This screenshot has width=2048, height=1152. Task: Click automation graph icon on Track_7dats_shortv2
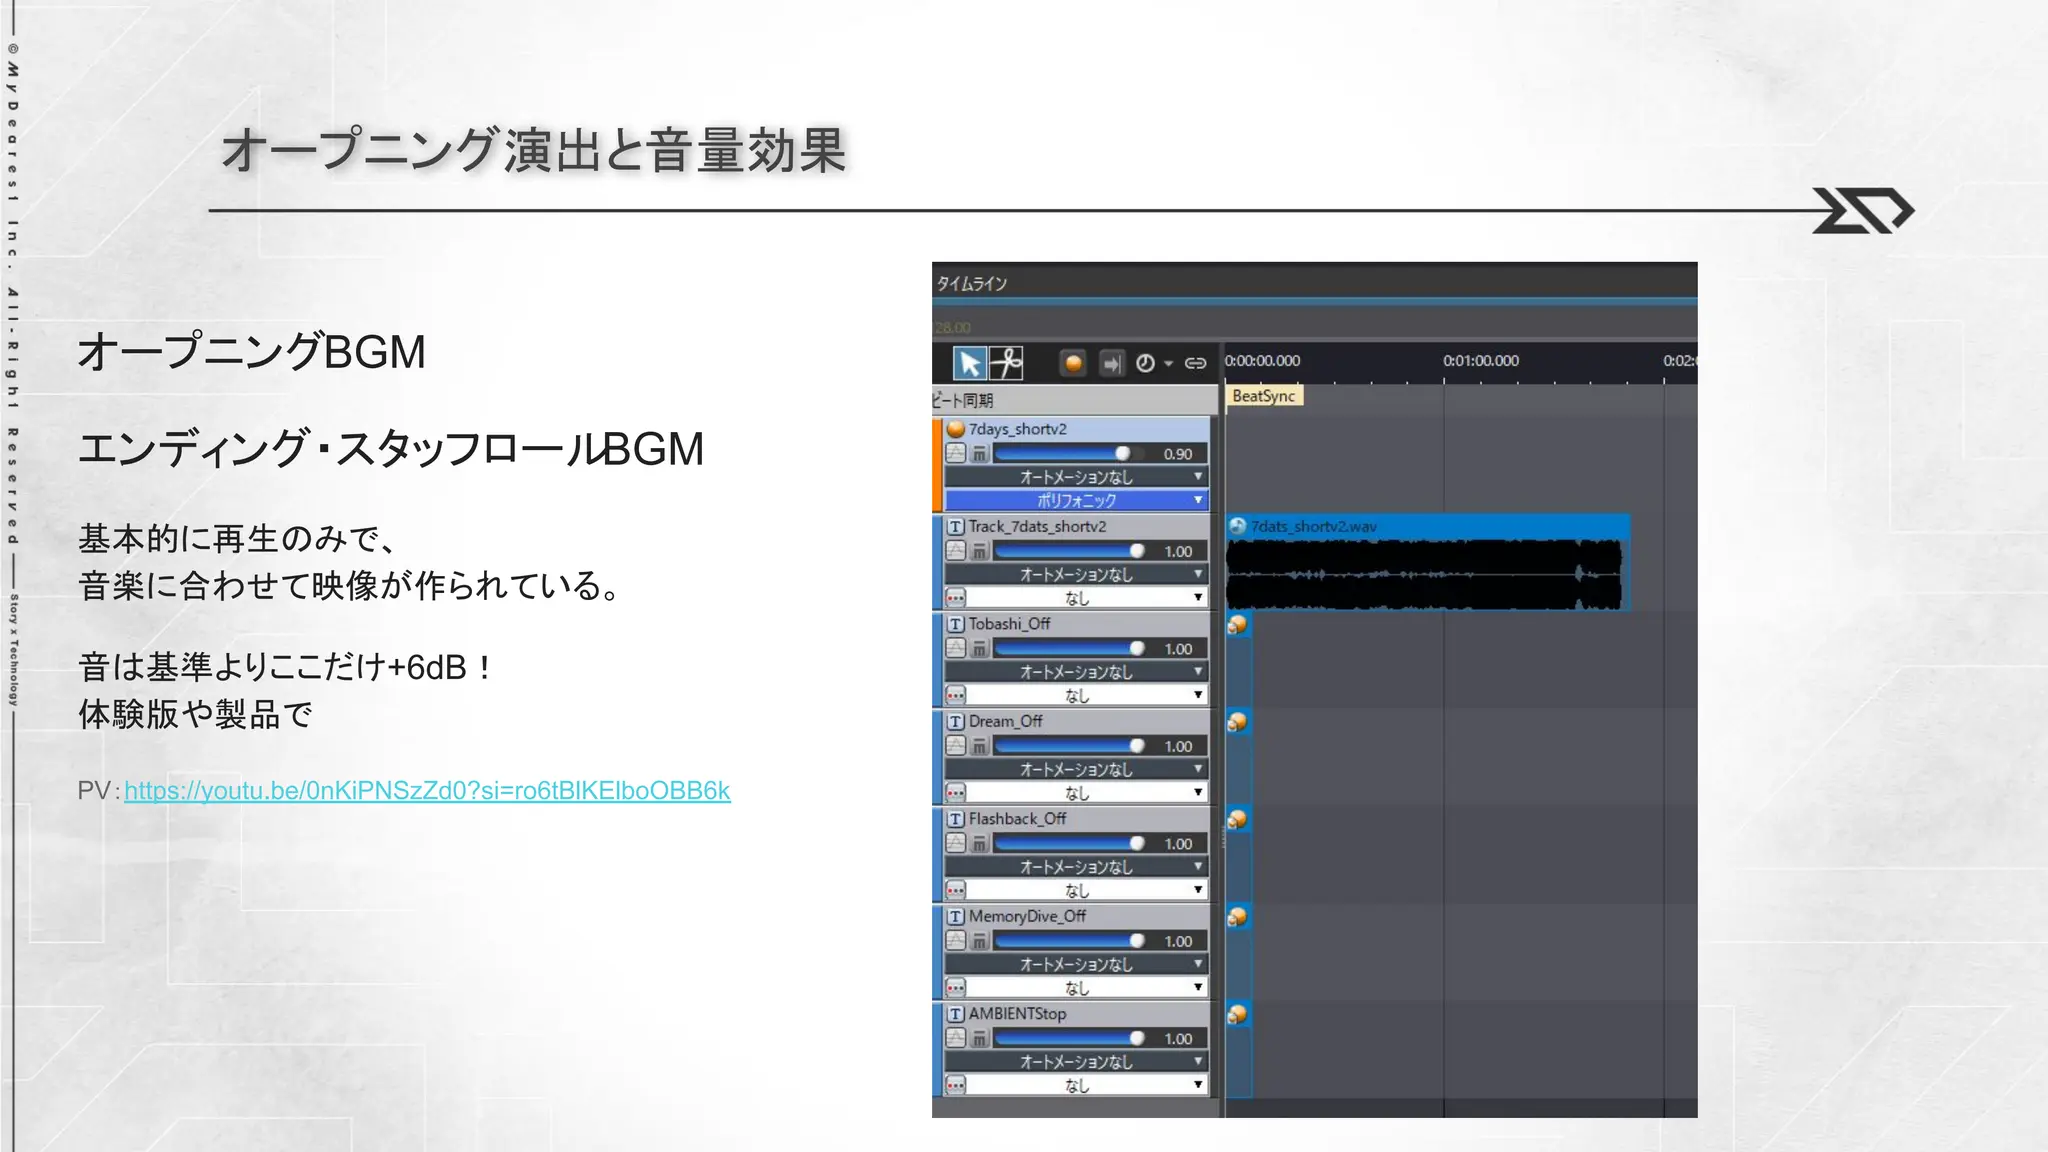(x=956, y=551)
